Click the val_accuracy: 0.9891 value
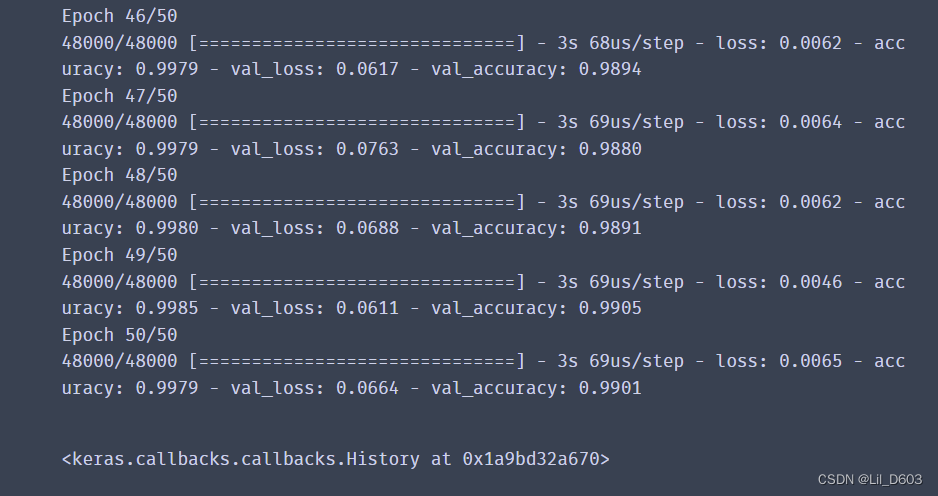Image resolution: width=938 pixels, height=496 pixels. click(536, 229)
